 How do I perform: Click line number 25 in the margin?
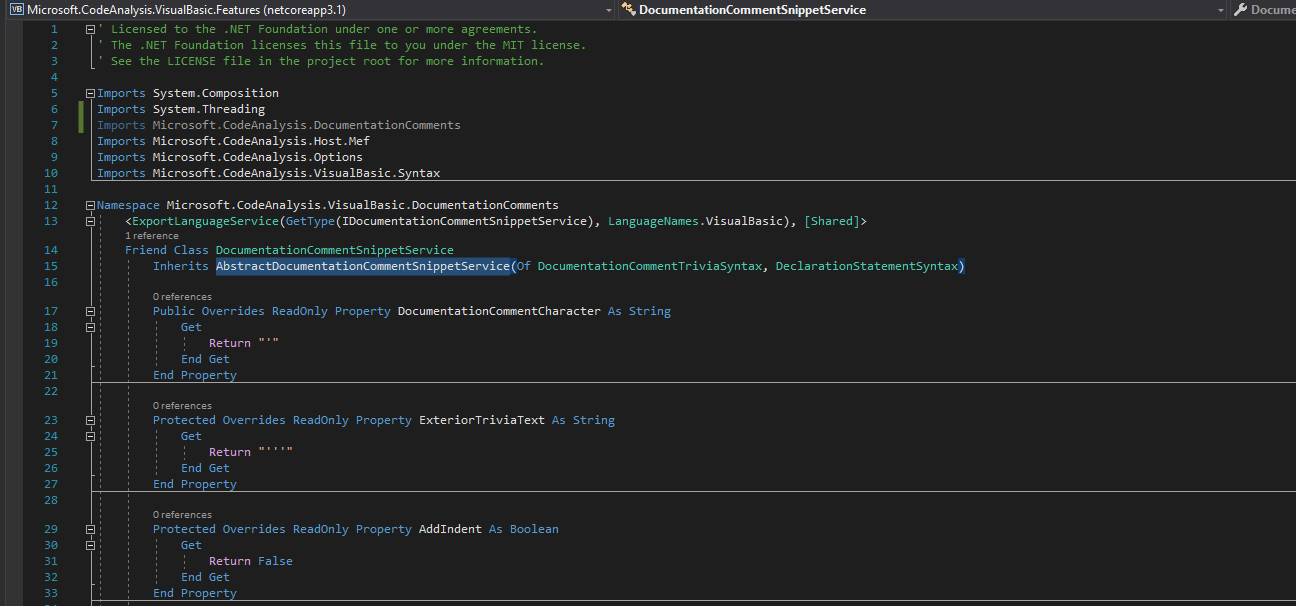[x=51, y=451]
